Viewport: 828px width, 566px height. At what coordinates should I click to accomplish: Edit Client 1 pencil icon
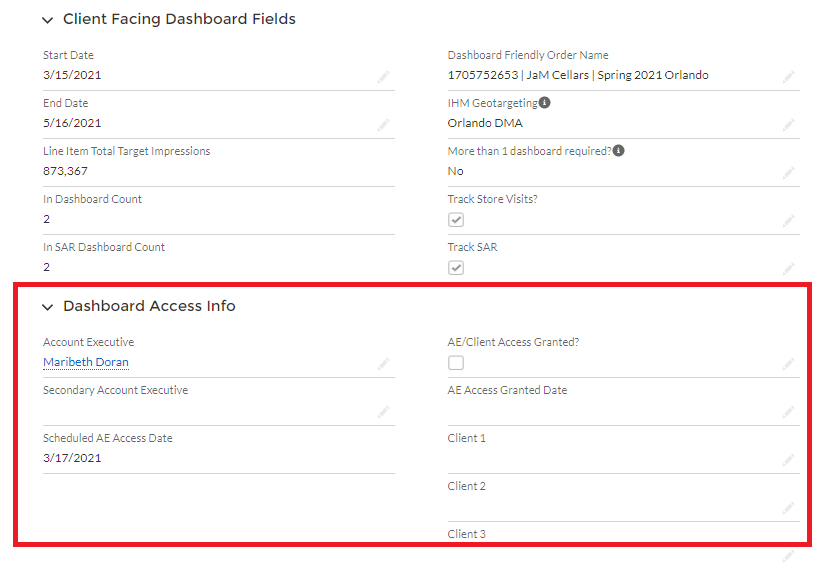pyautogui.click(x=788, y=460)
